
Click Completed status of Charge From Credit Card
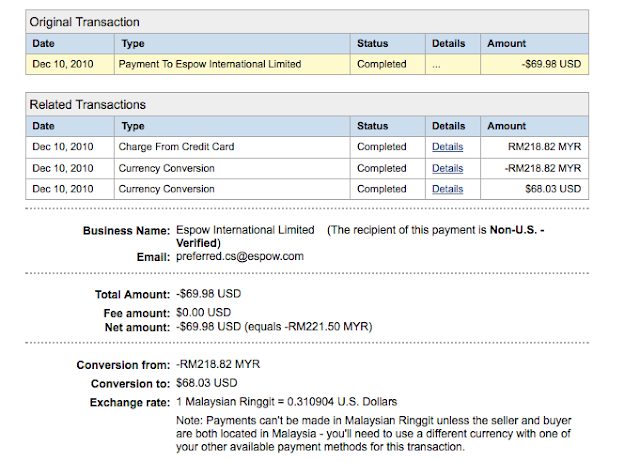[382, 147]
